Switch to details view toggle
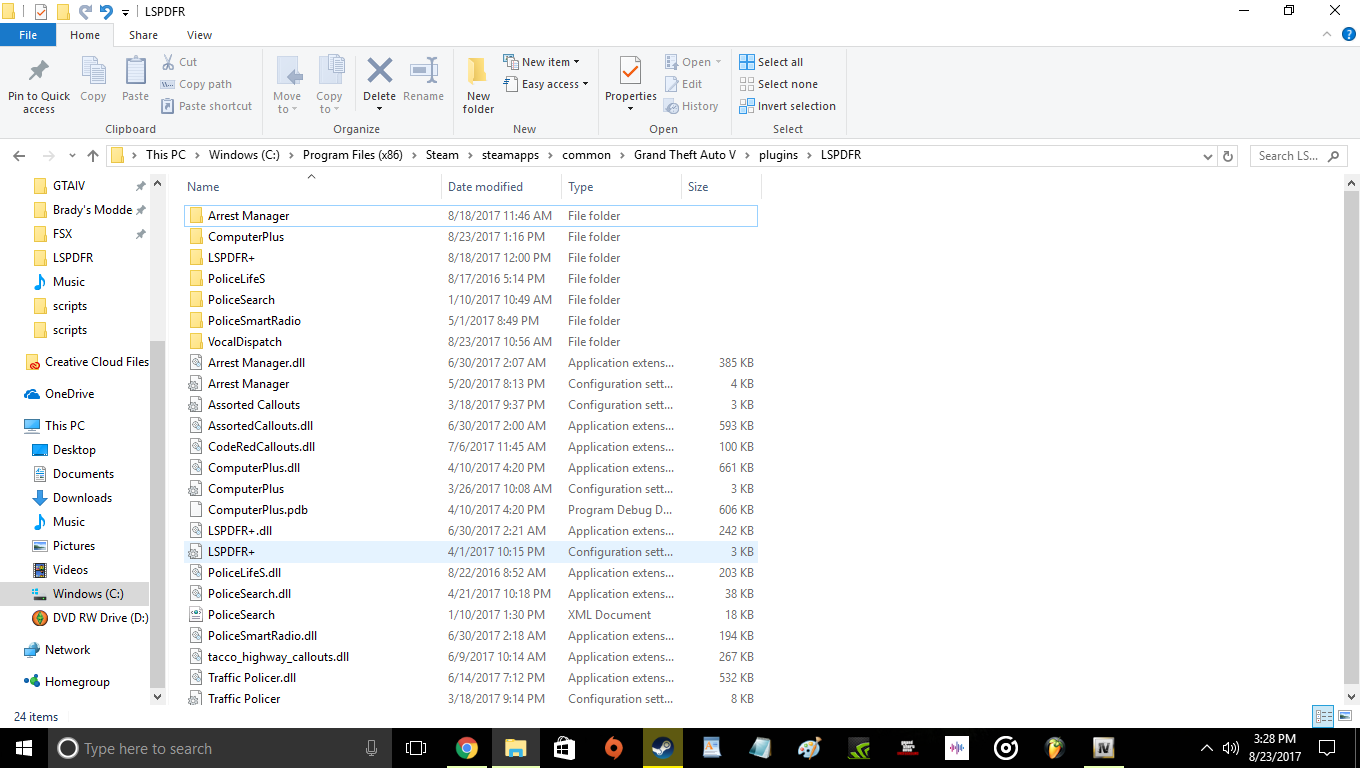This screenshot has width=1360, height=768. click(1323, 716)
